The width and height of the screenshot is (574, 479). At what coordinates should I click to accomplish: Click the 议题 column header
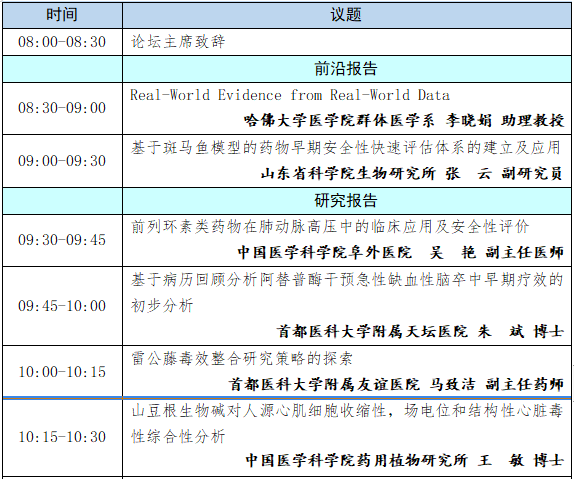click(x=346, y=15)
